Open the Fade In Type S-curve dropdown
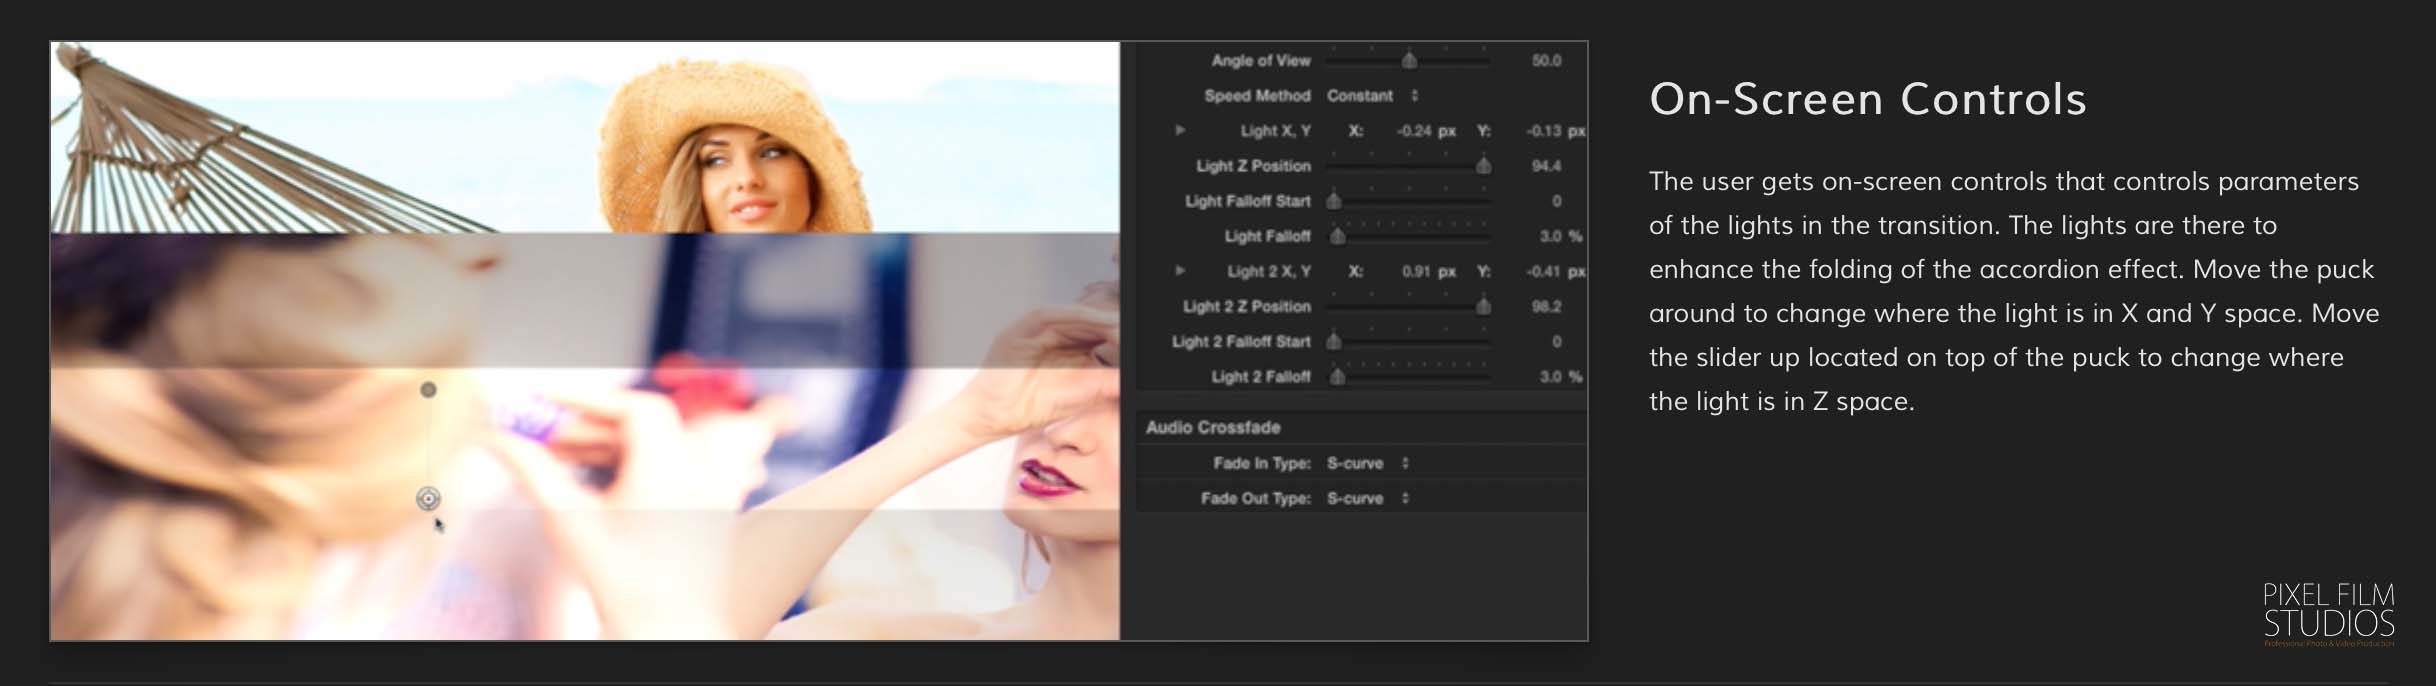The height and width of the screenshot is (686, 2436). [x=1367, y=463]
